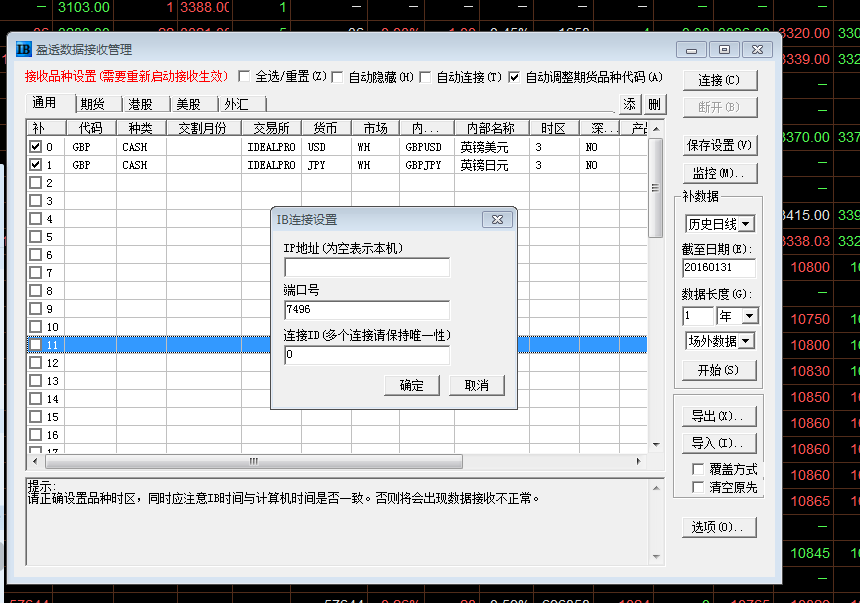
Task: Uncheck 自动调整期货品种代码 option
Action: [x=514, y=77]
